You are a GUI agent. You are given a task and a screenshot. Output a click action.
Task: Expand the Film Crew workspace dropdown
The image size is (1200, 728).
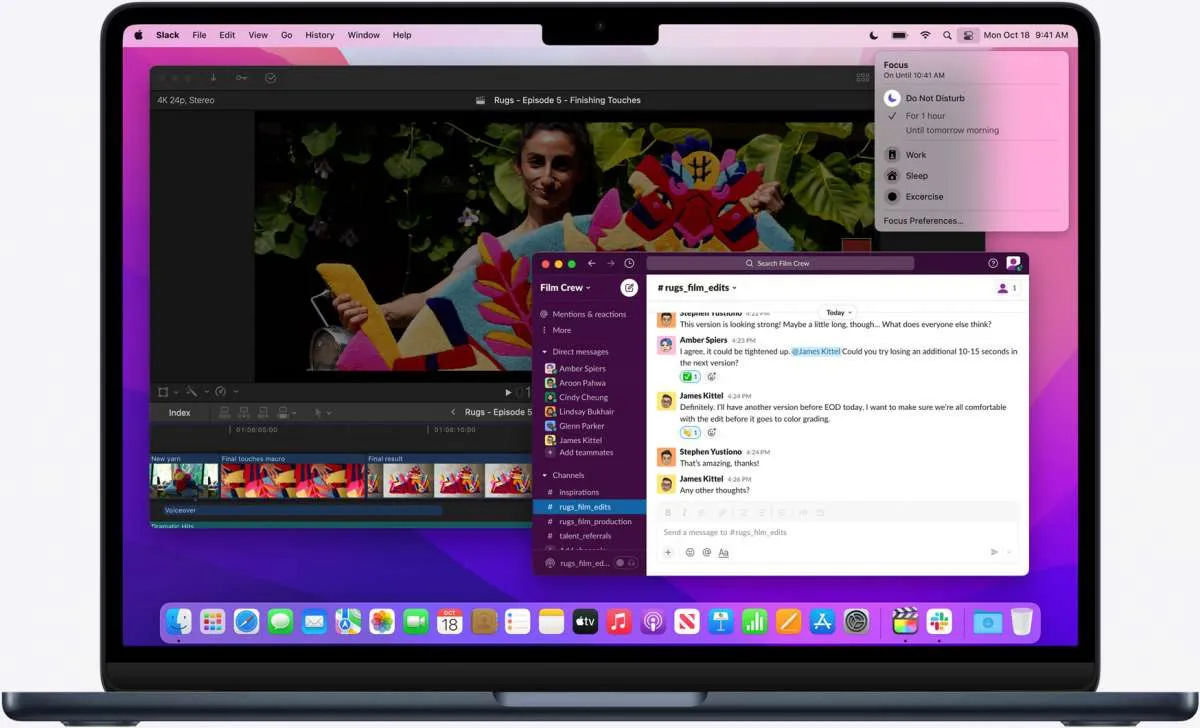[x=565, y=288]
